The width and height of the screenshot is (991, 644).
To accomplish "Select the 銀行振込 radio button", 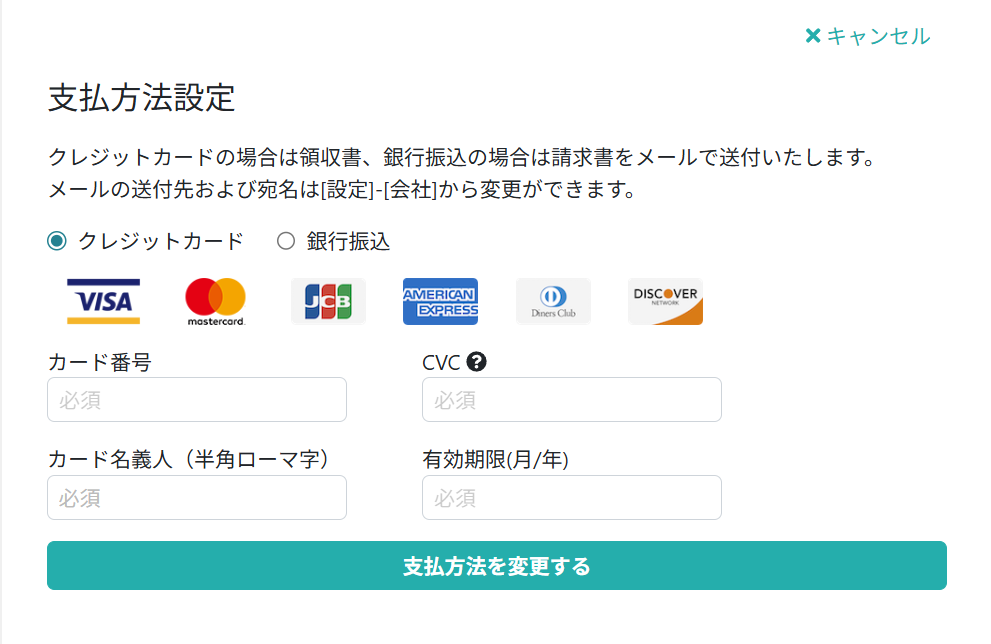I will [x=286, y=241].
